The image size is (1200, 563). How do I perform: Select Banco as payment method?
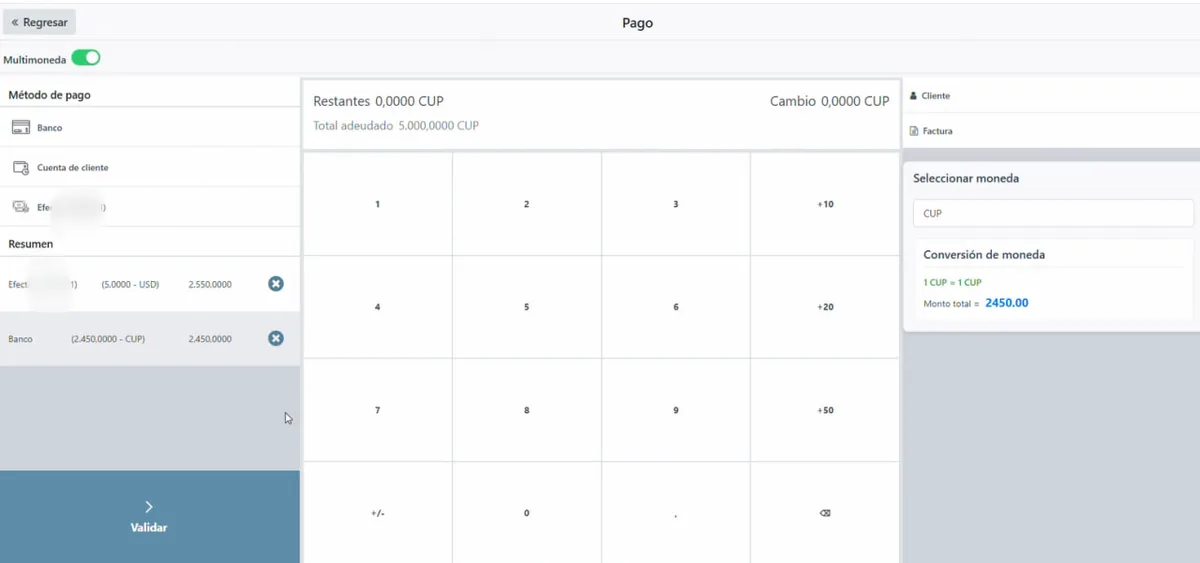pyautogui.click(x=150, y=128)
